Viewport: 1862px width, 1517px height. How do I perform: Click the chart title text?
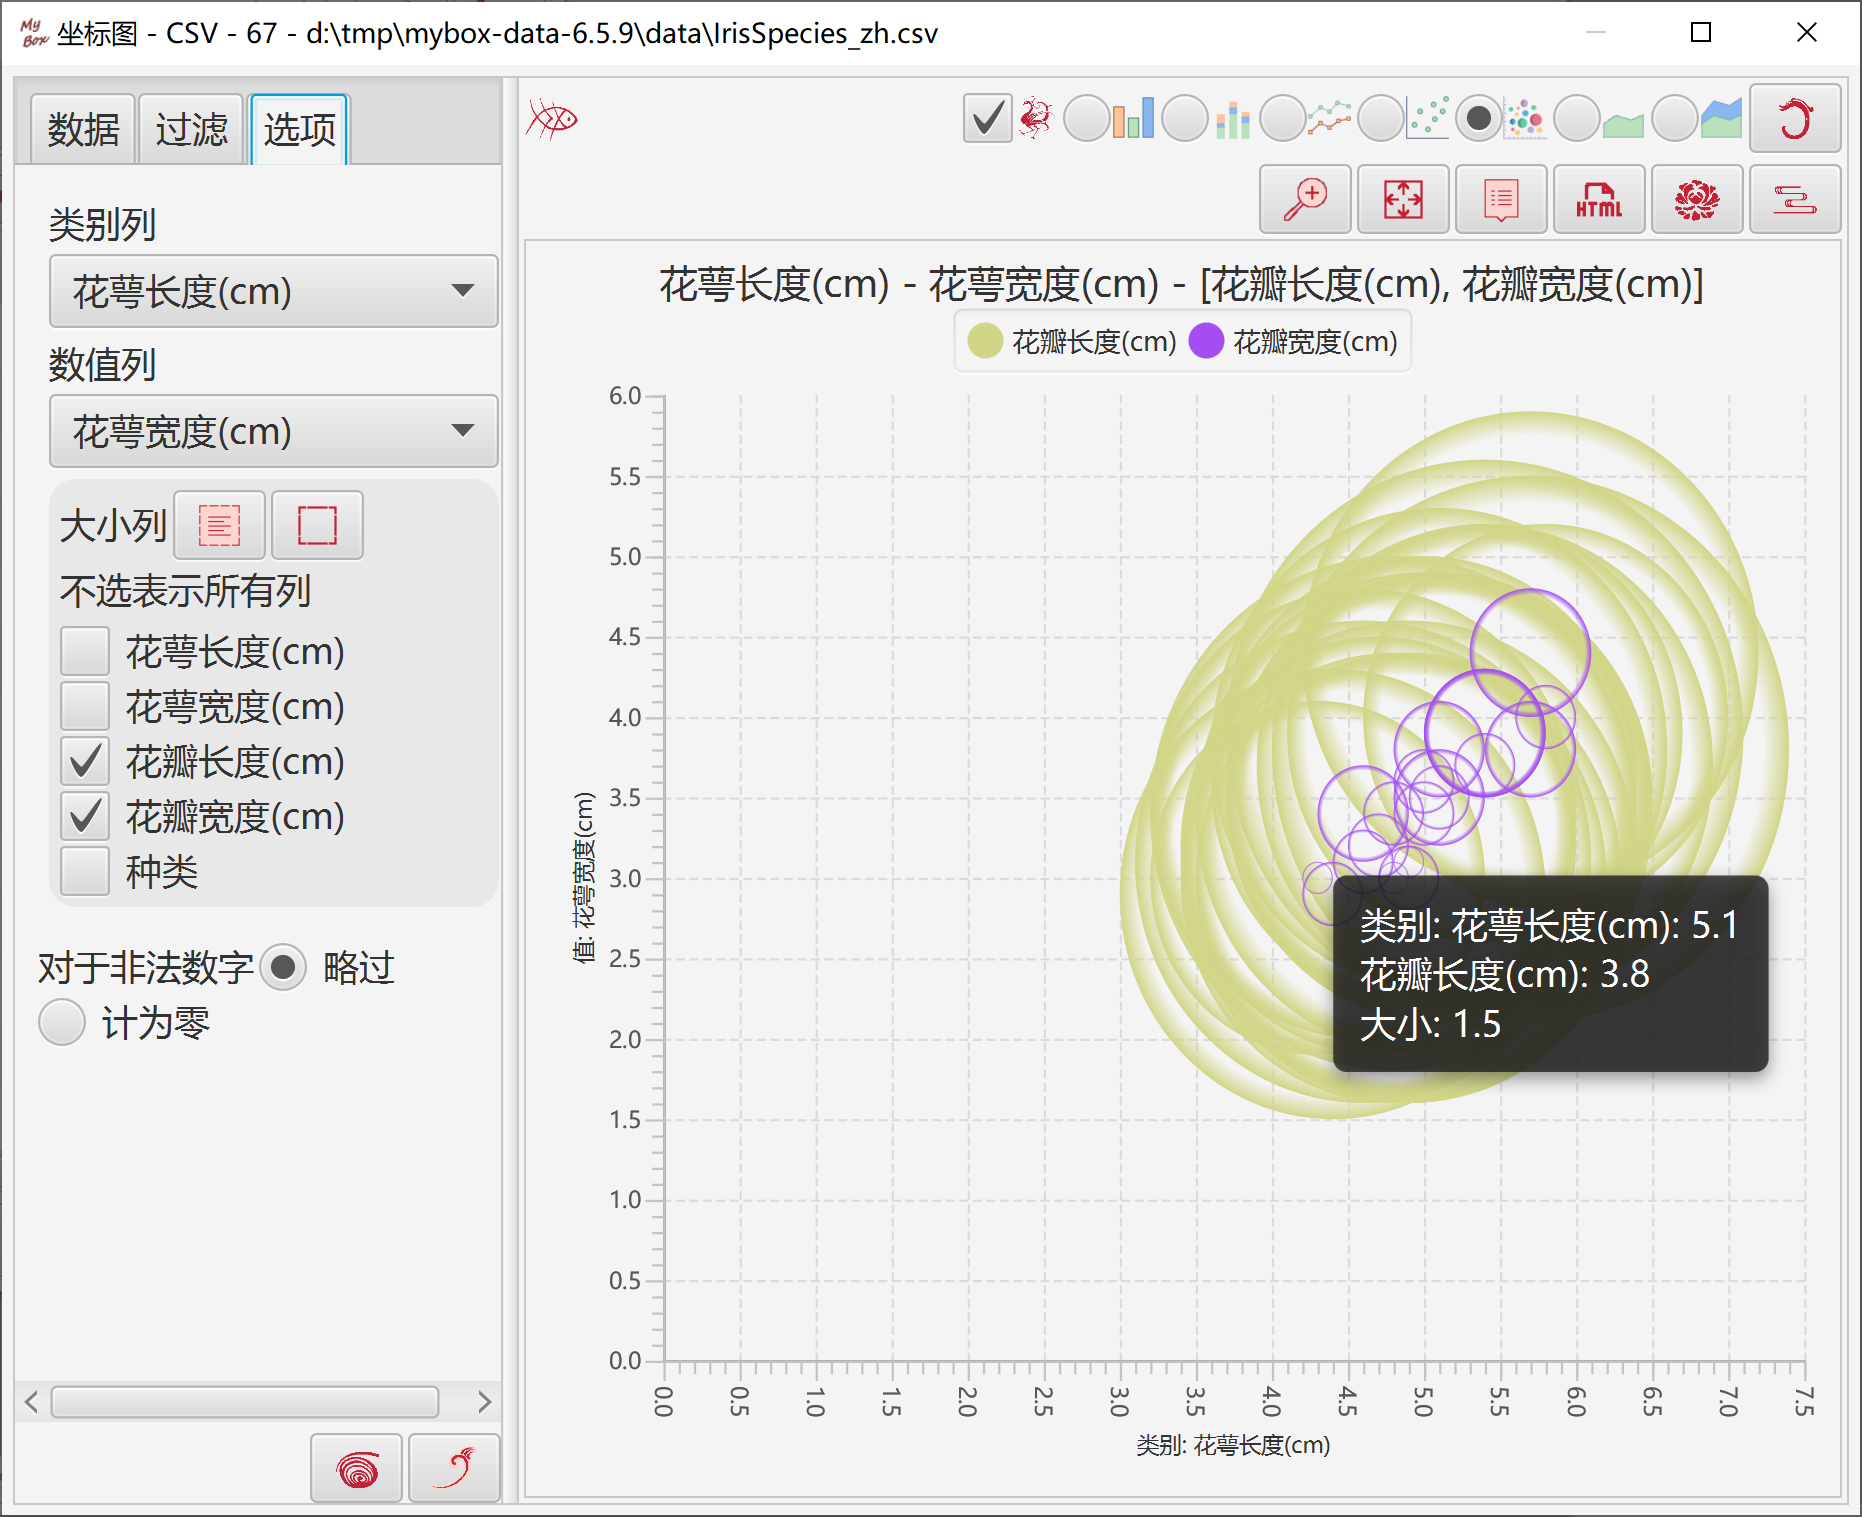pos(1181,285)
